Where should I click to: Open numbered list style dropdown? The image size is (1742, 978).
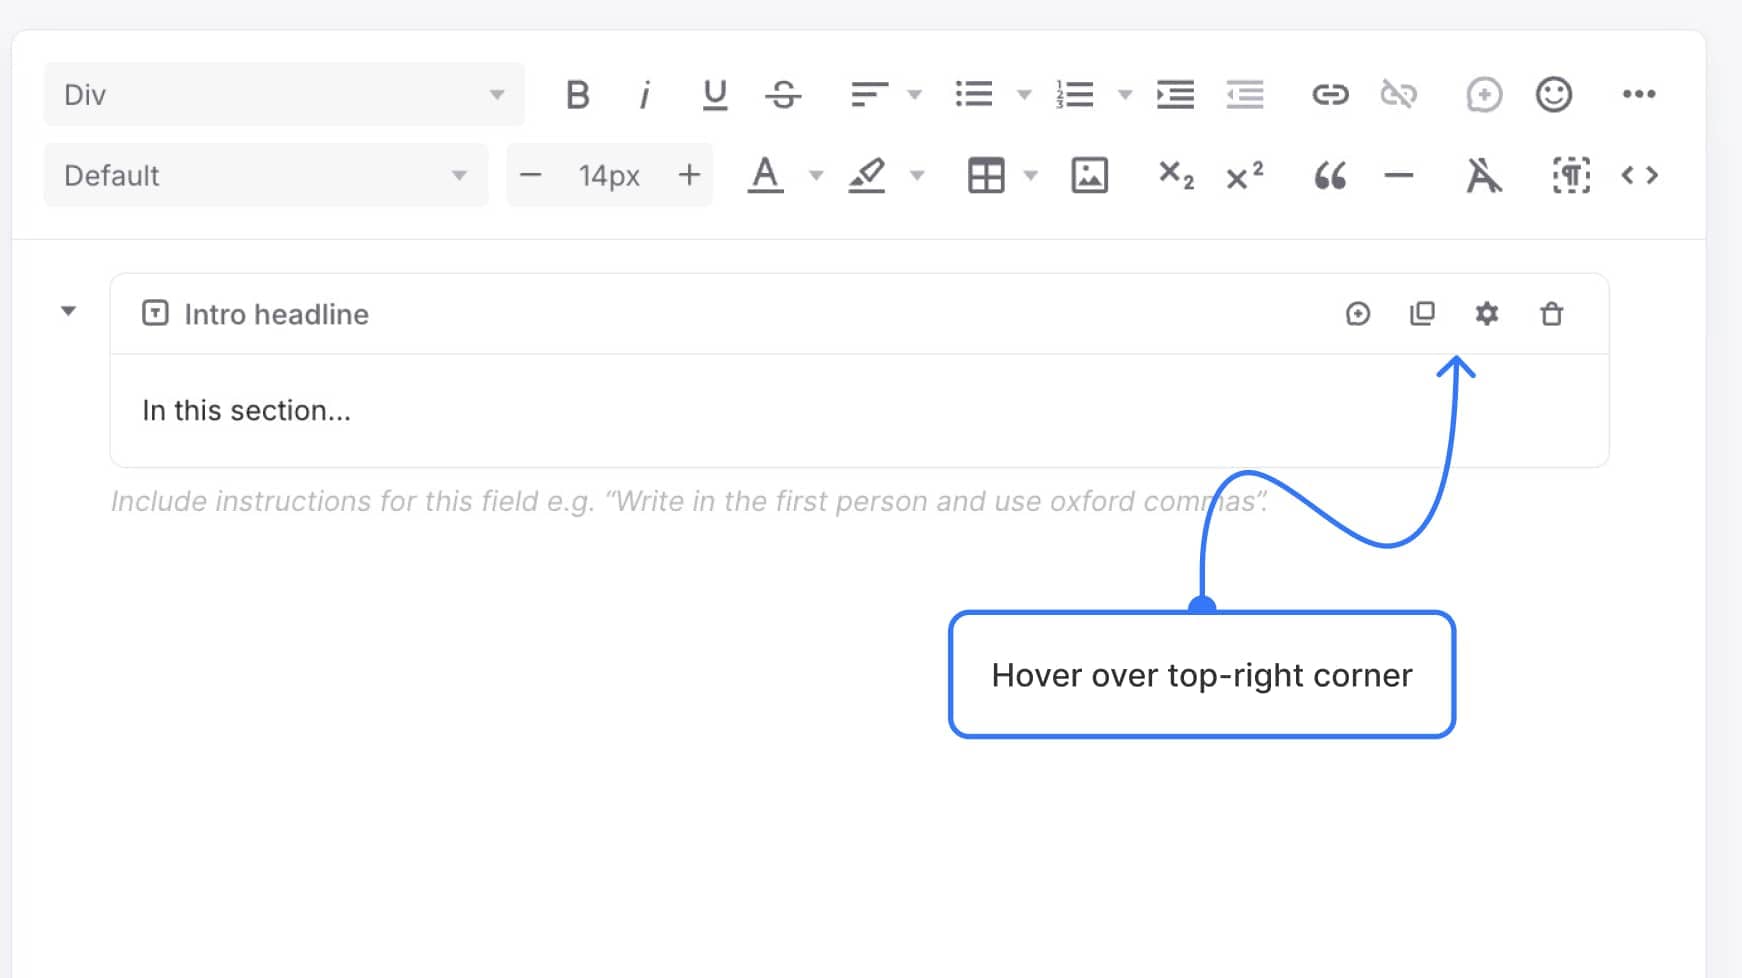click(1125, 95)
